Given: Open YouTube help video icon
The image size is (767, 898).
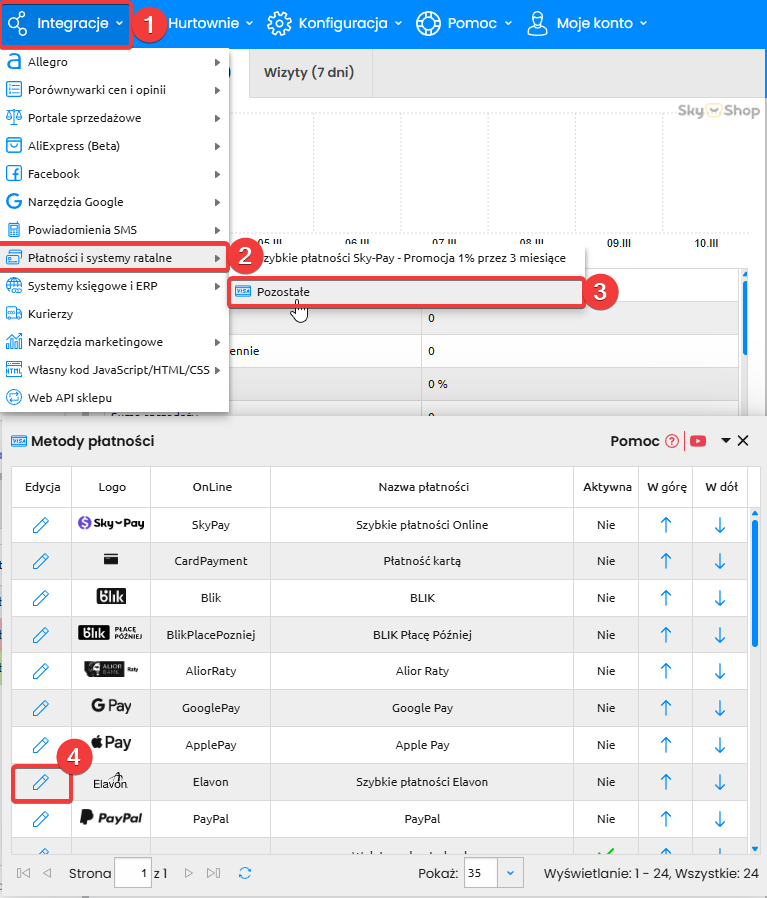Looking at the screenshot, I should 698,441.
